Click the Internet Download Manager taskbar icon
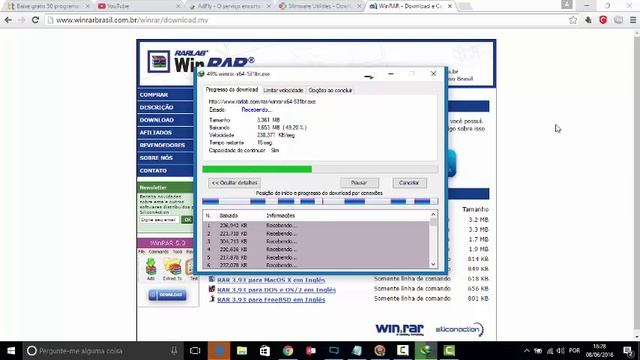Image resolution: width=640 pixels, height=360 pixels. click(x=425, y=351)
